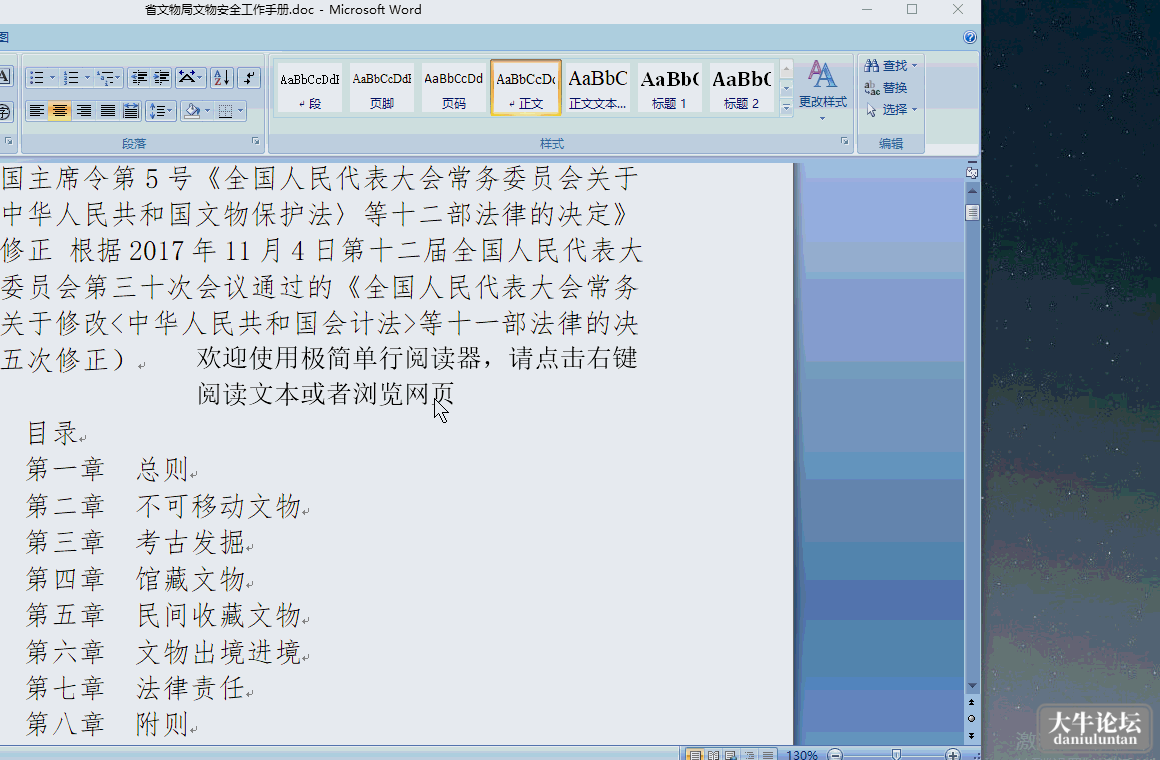Screen dimensions: 1160x760
Task: Click the show paragraph marks icon
Action: [249, 78]
